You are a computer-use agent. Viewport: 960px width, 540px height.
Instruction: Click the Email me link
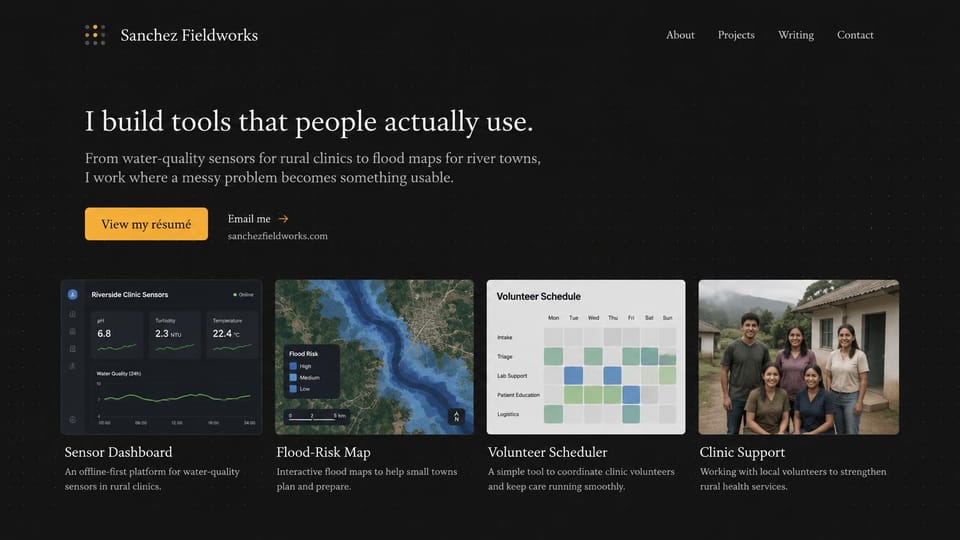point(249,219)
